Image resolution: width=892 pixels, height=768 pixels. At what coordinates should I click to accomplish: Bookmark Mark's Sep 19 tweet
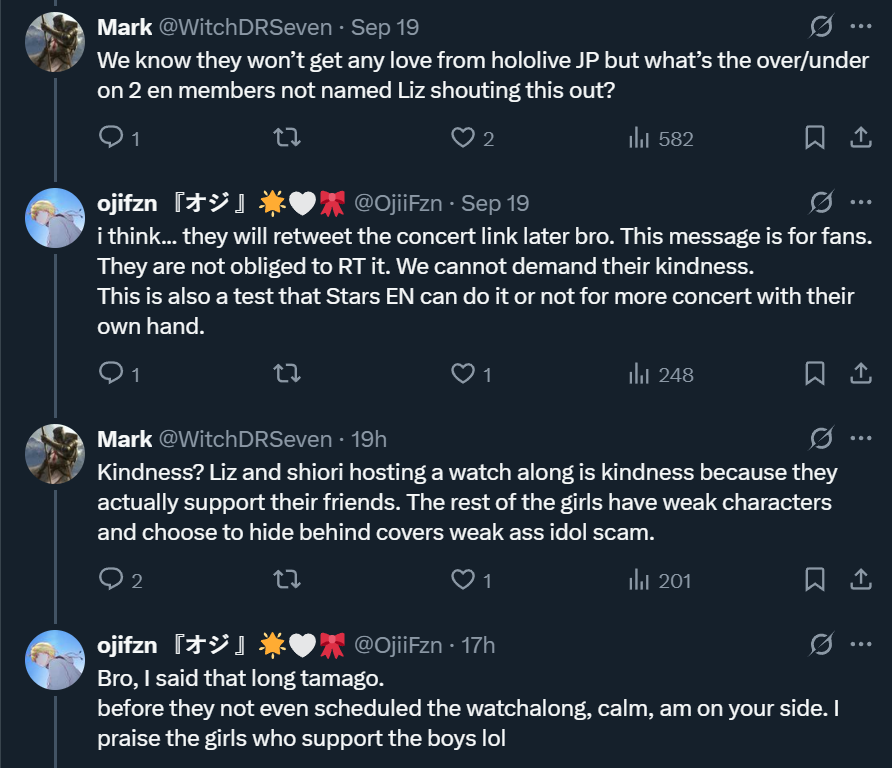click(x=815, y=138)
